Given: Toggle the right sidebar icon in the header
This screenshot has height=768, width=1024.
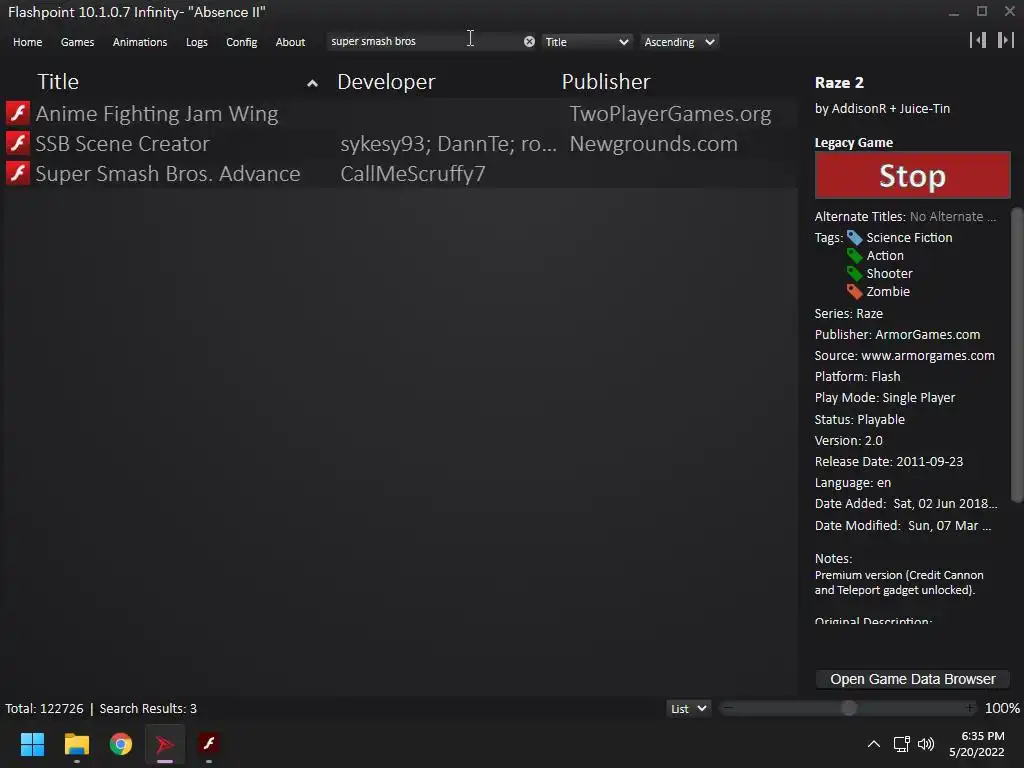Looking at the screenshot, I should click(x=1006, y=40).
